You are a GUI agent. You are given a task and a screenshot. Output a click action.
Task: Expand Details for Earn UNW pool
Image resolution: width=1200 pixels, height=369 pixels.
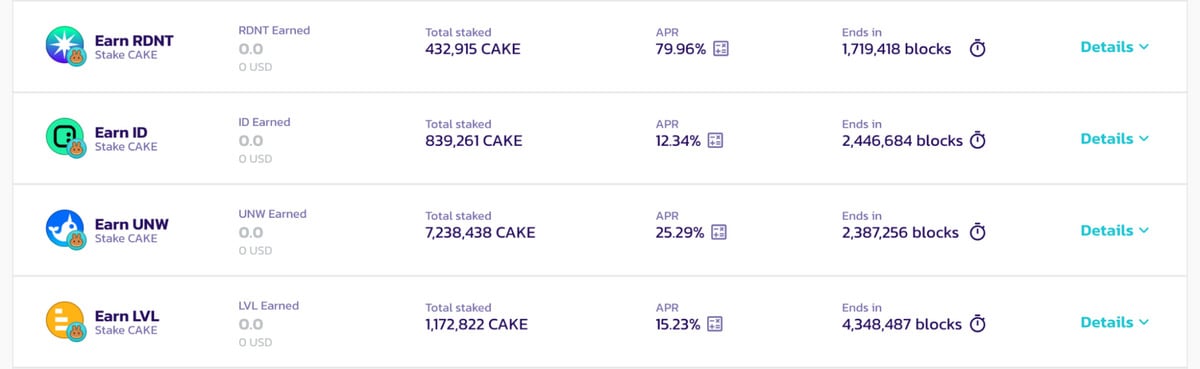click(x=1115, y=230)
